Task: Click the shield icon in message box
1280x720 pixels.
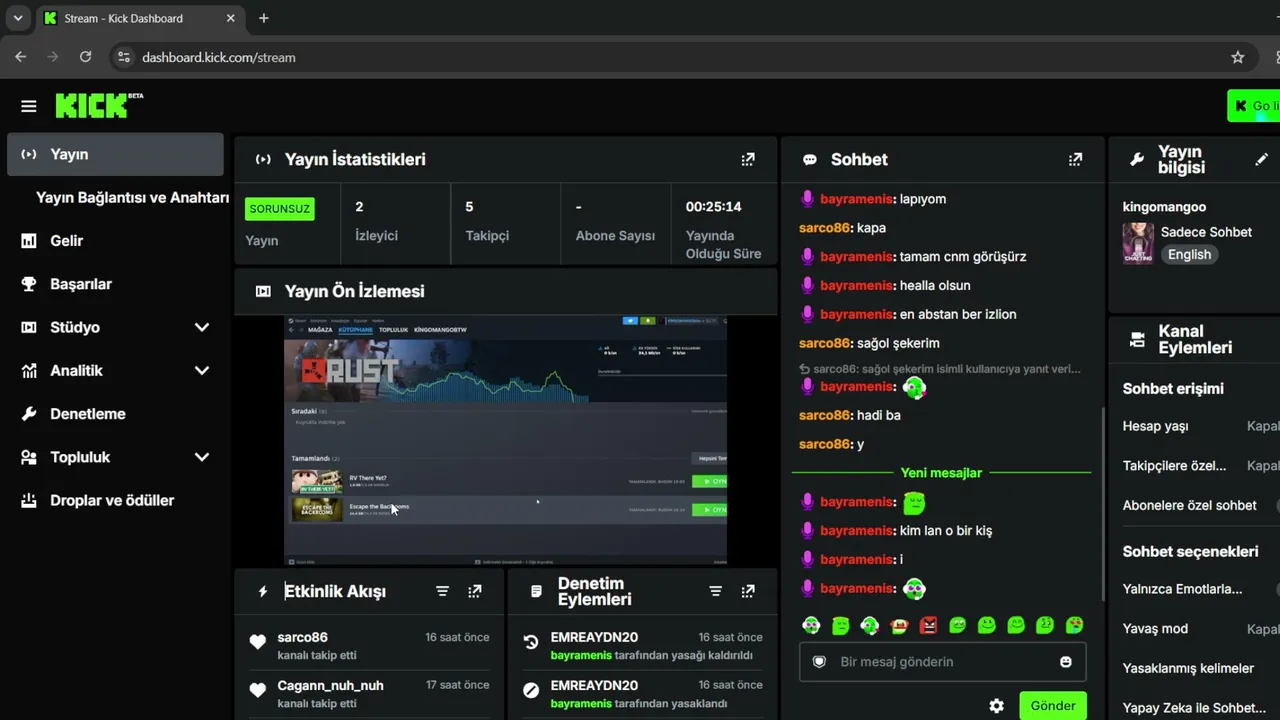Action: point(819,662)
